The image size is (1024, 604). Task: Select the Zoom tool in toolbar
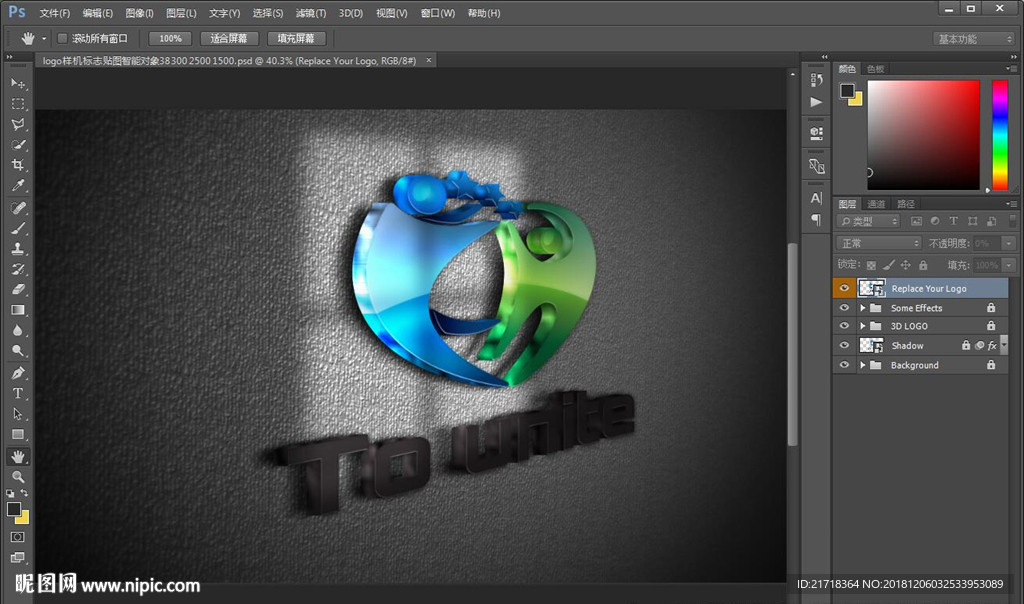click(x=18, y=477)
